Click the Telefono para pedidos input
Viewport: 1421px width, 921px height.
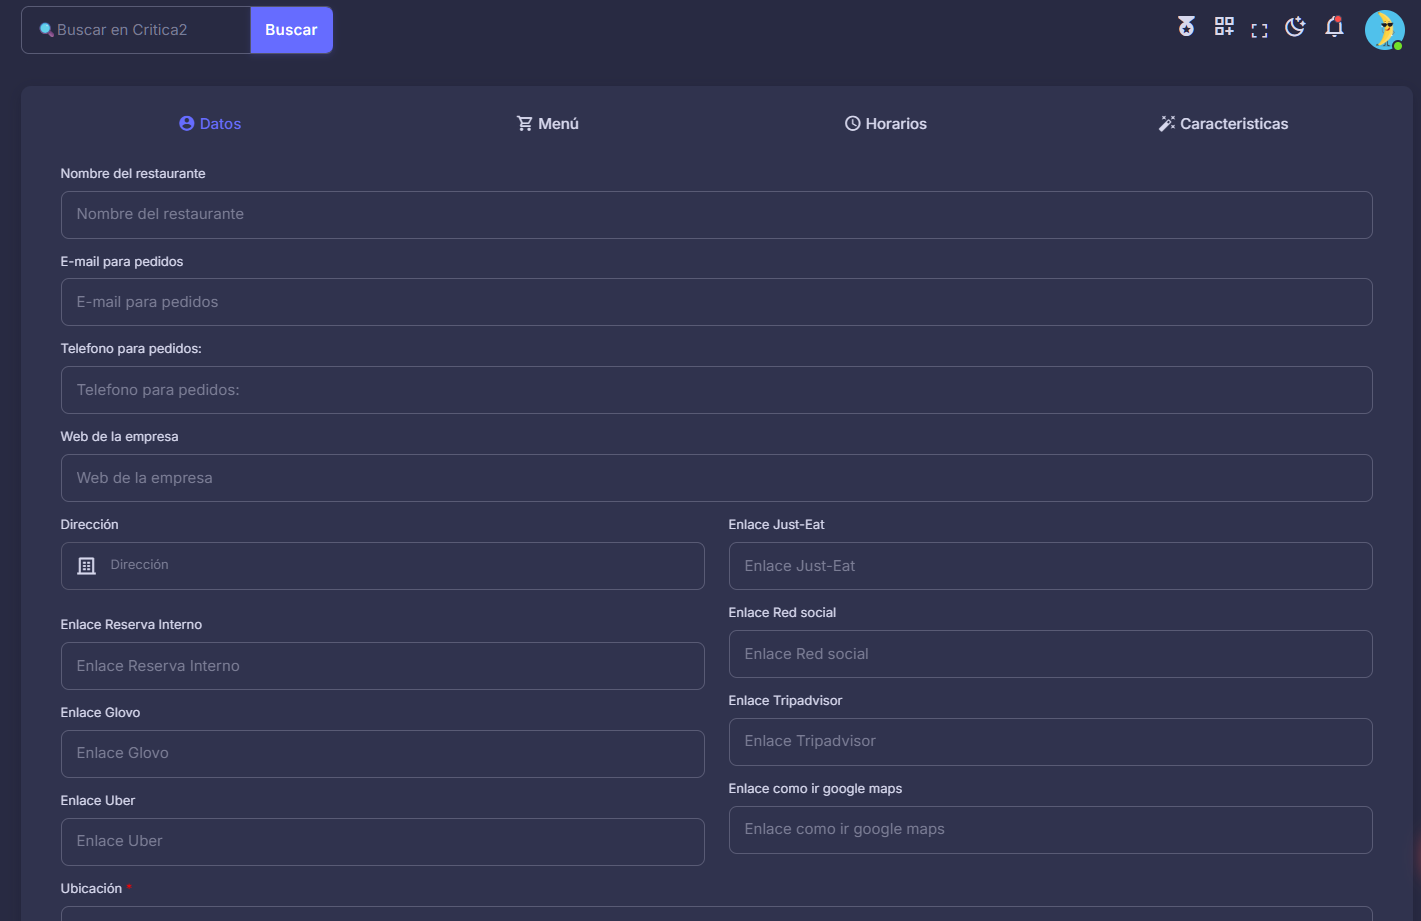tap(716, 390)
